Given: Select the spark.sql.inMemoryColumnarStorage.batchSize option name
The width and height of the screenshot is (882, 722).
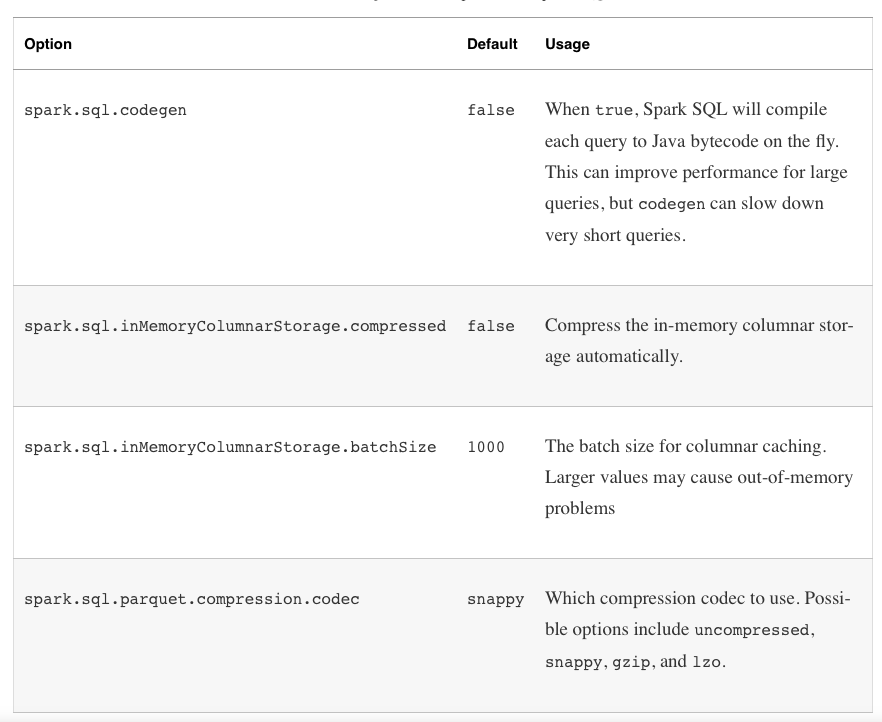Looking at the screenshot, I should coord(230,447).
